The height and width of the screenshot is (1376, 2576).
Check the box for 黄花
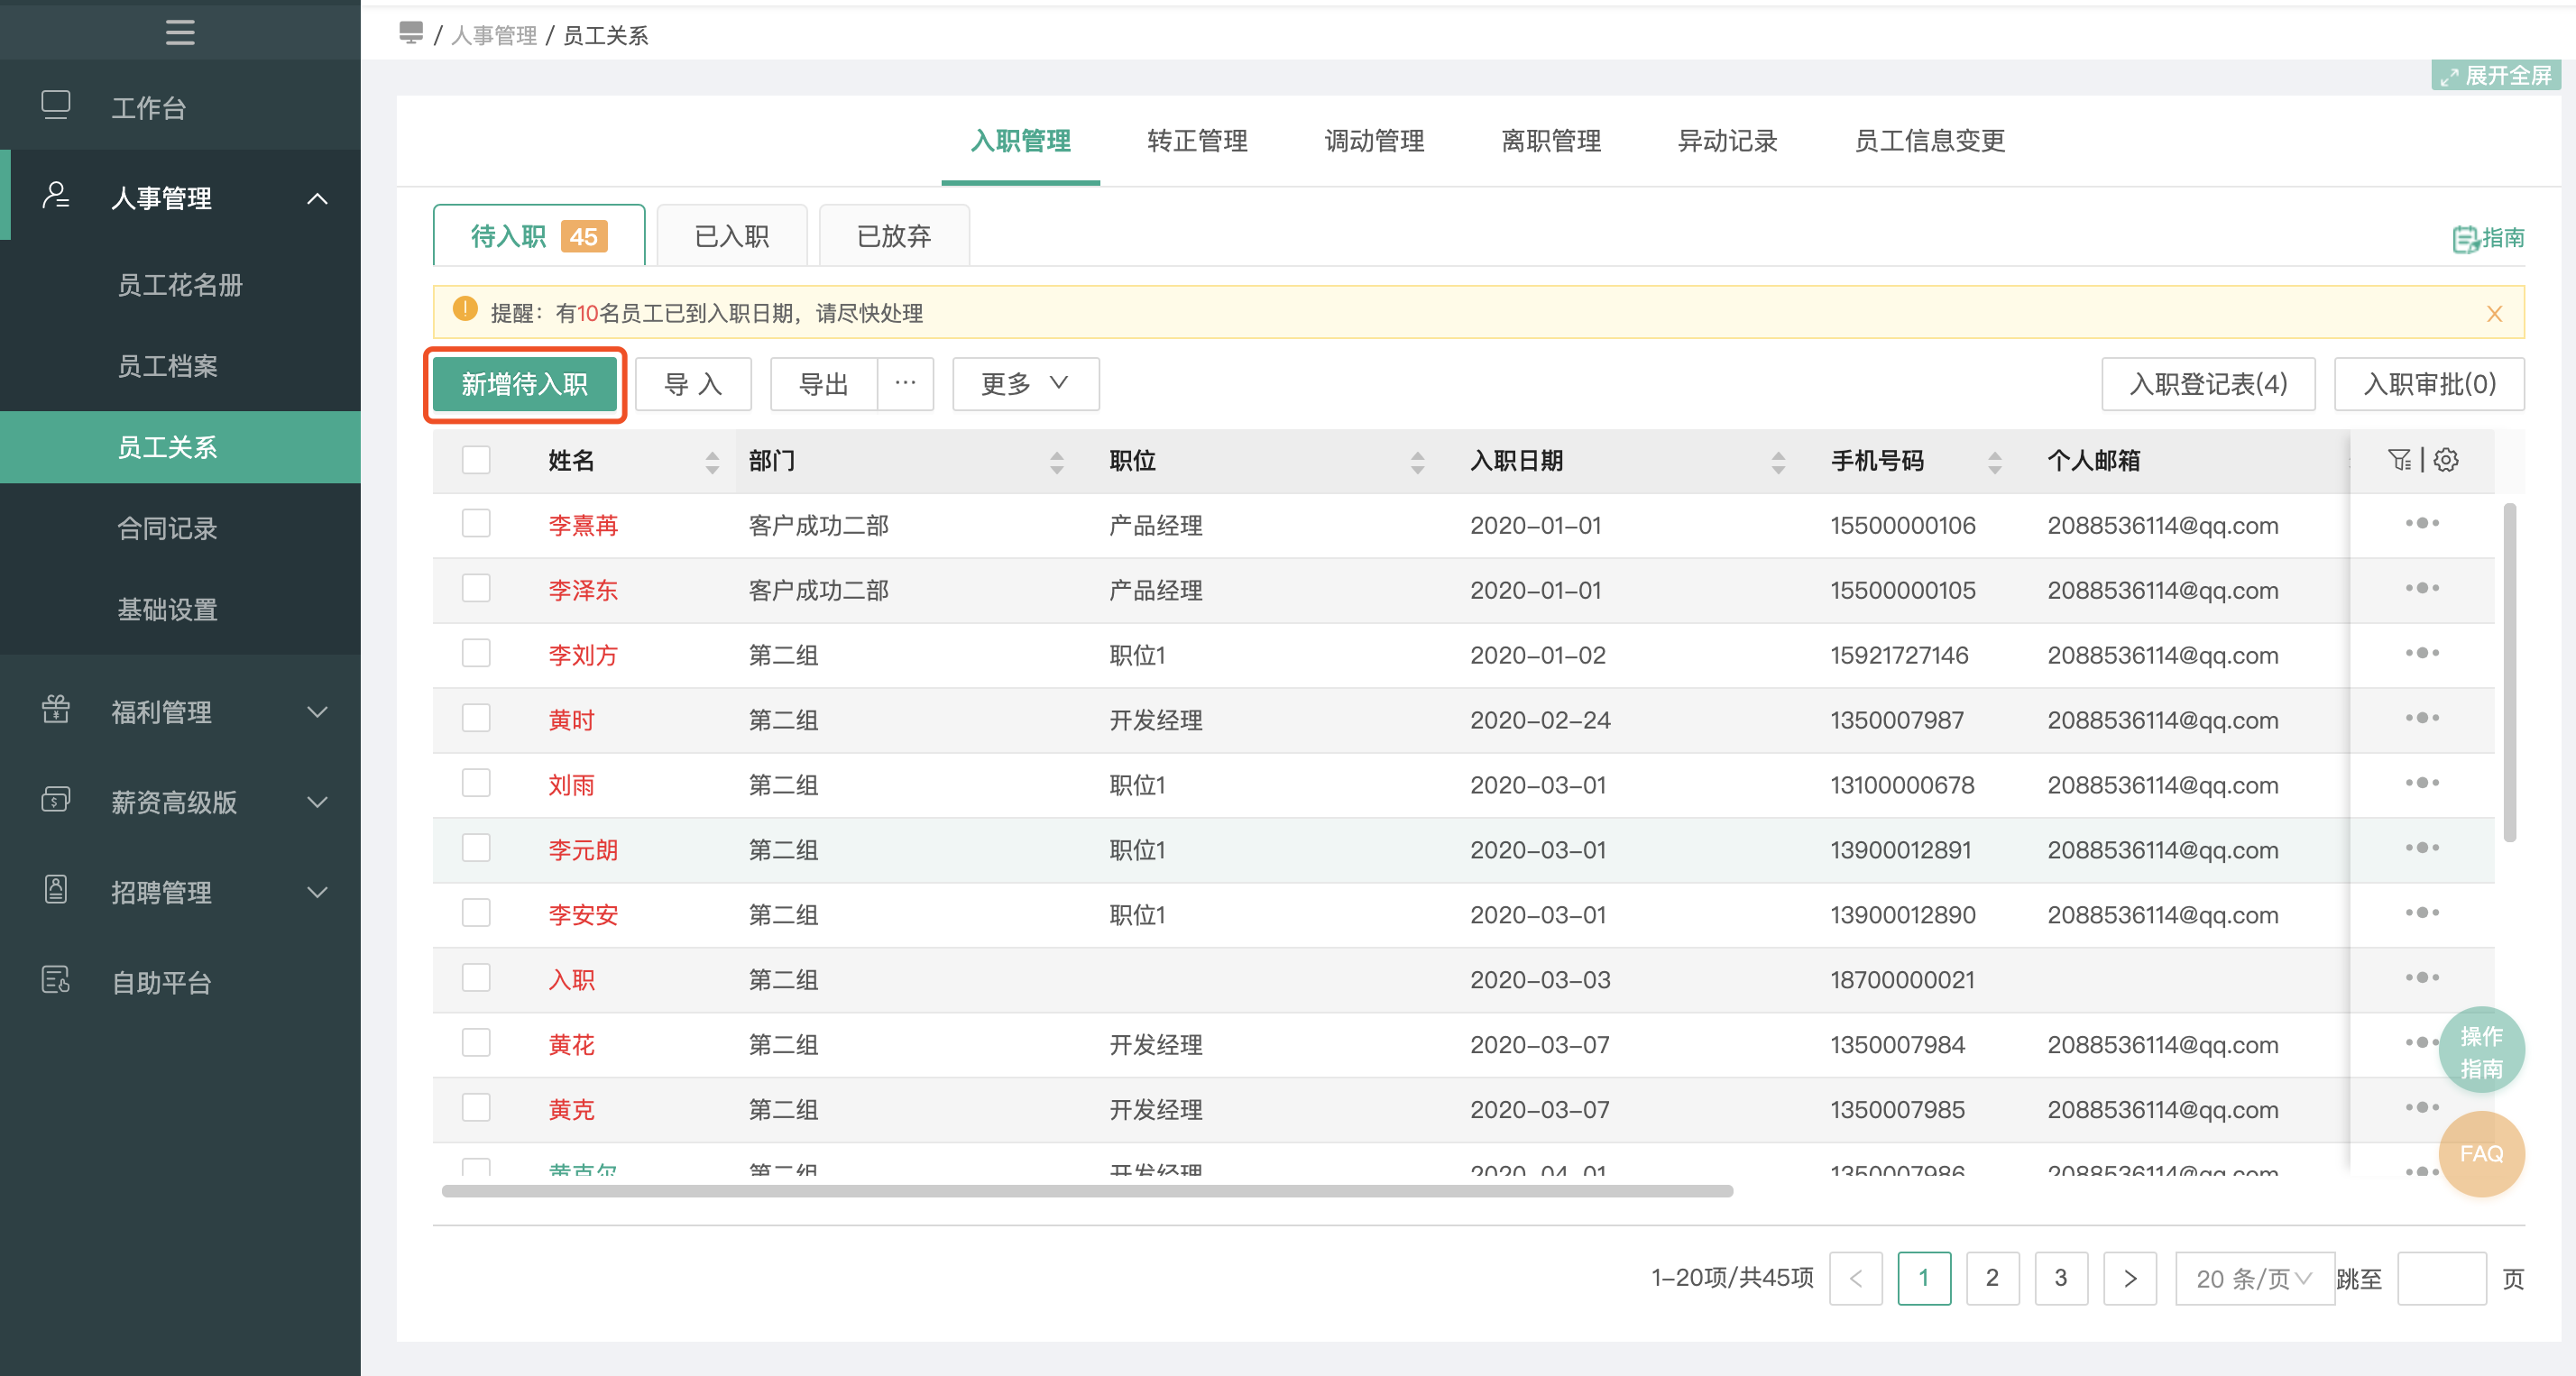476,1044
